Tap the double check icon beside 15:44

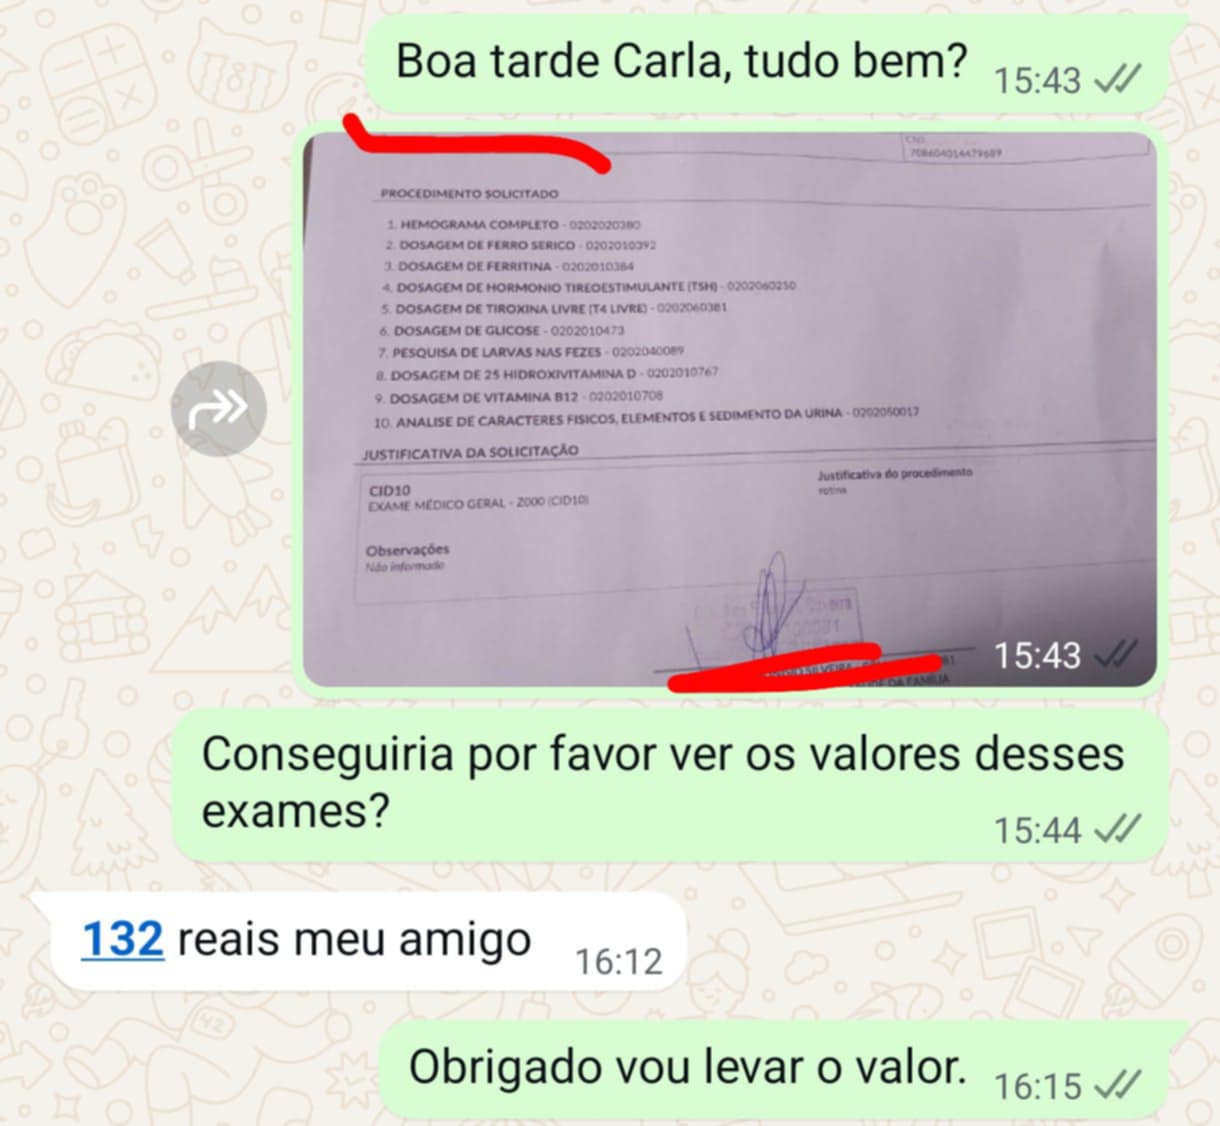(1117, 830)
